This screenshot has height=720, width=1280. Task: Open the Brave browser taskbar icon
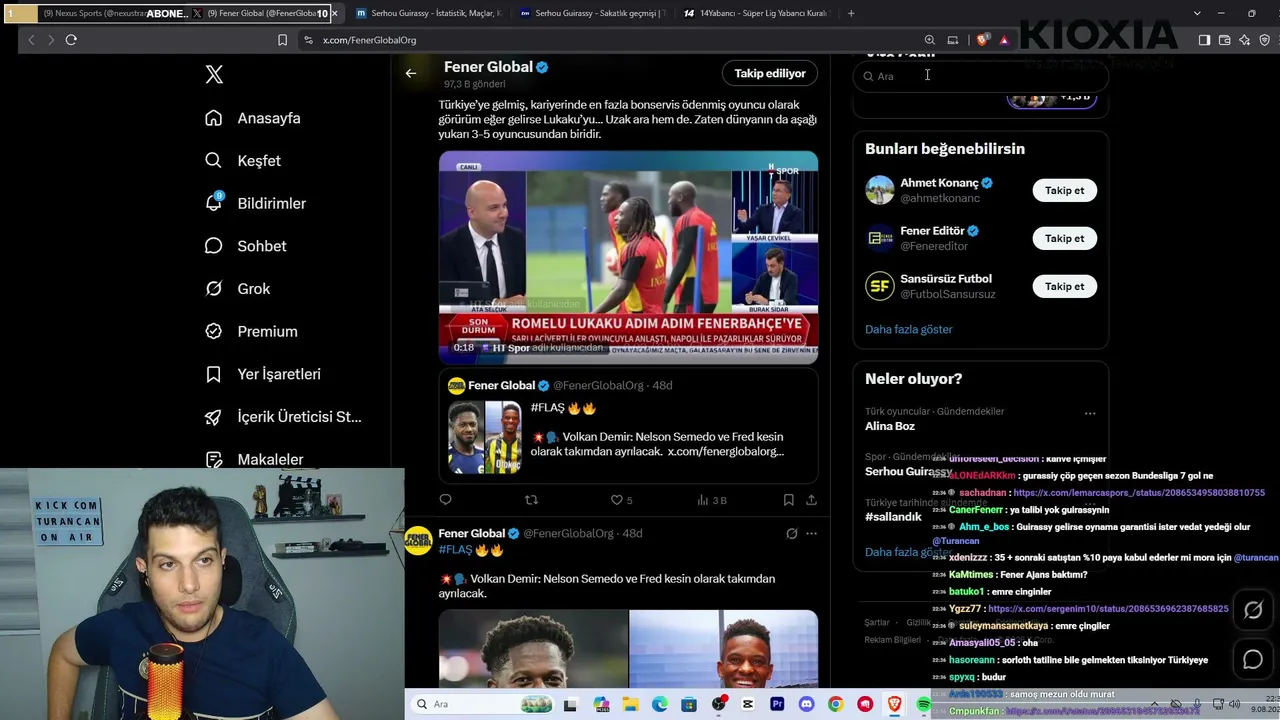(x=894, y=704)
